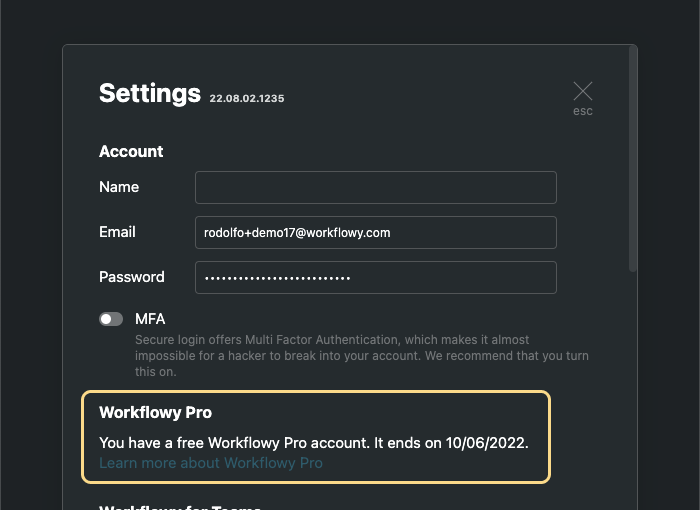Click the partially visible Workflowy for Teams heading
This screenshot has height=510, width=700.
(180, 506)
